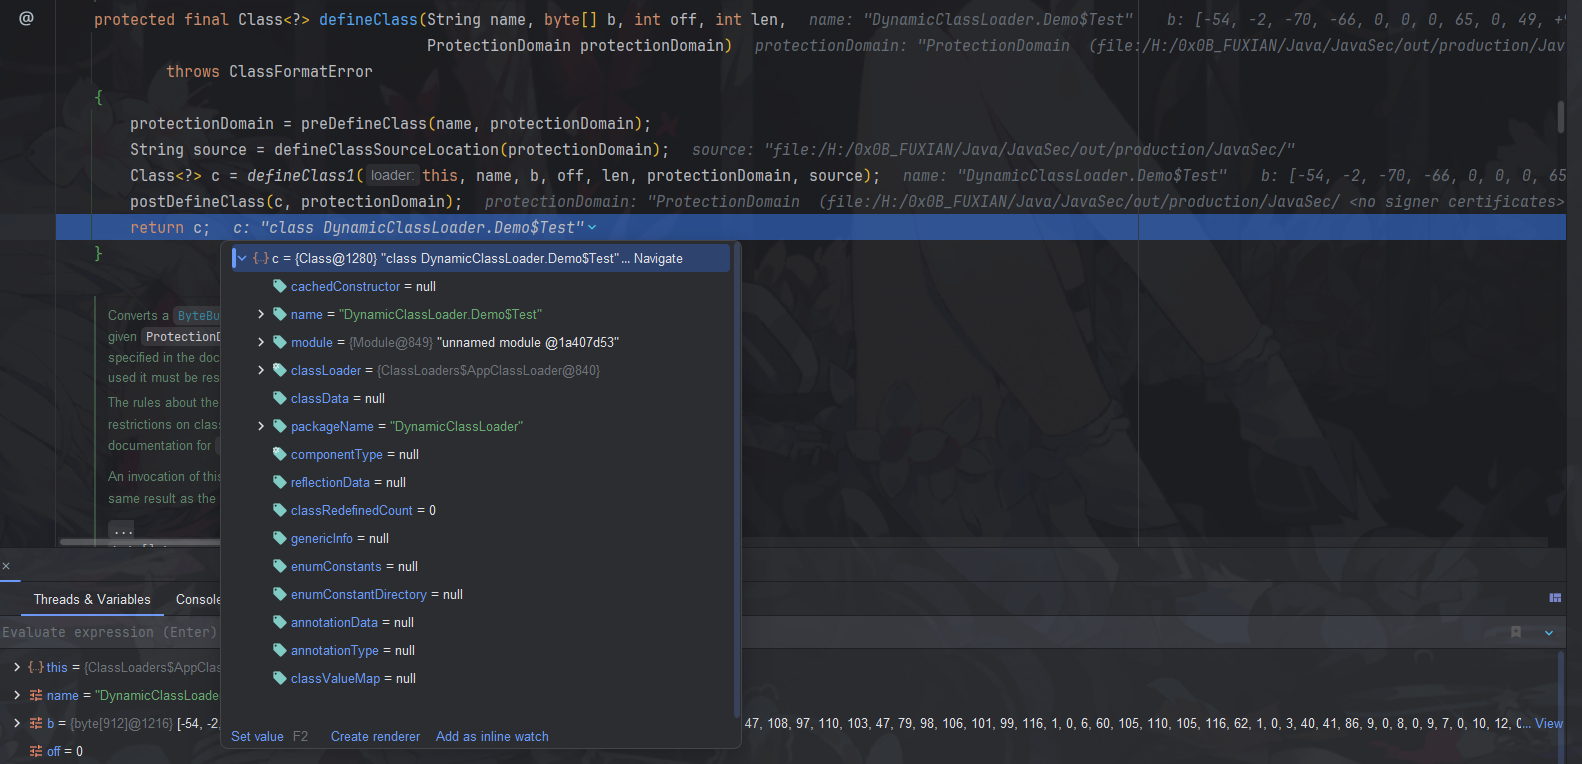The height and width of the screenshot is (764, 1582).
Task: Click the ByteBuffer tag in Javadoc
Action: pyautogui.click(x=198, y=315)
